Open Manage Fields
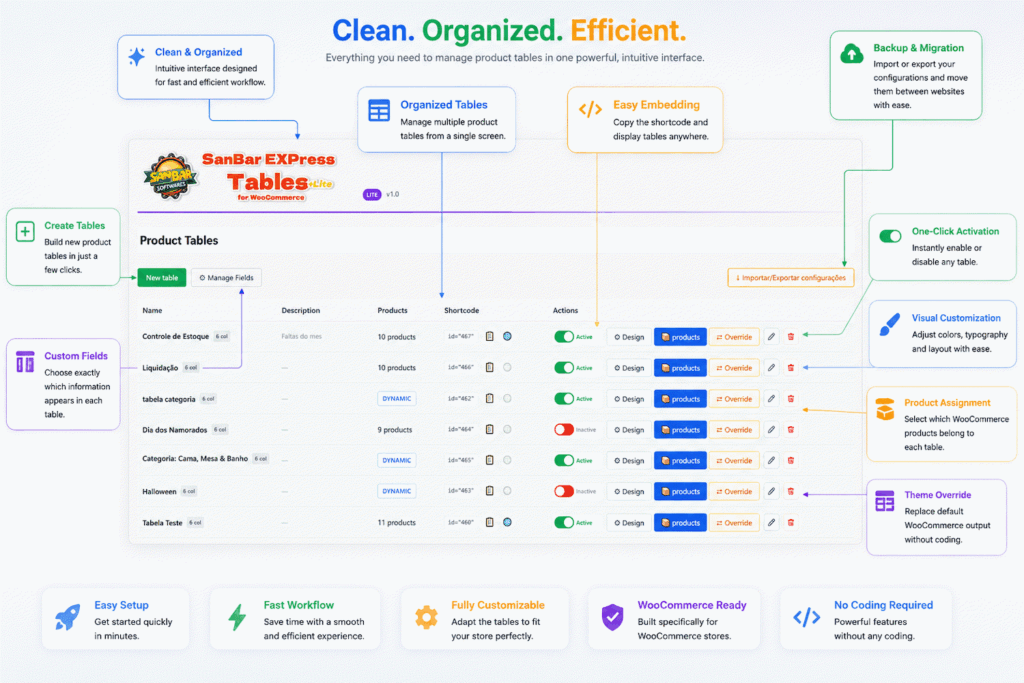Viewport: 1024px width, 683px height. point(227,278)
